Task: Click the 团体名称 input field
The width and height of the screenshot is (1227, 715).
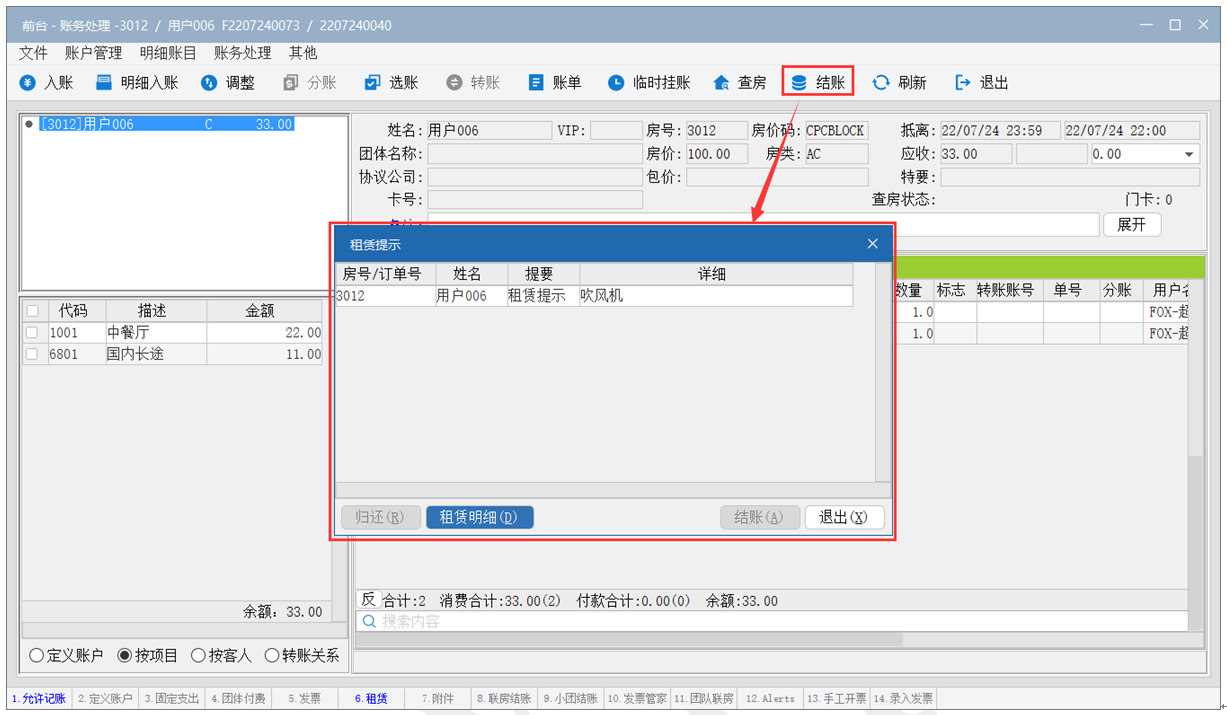Action: [534, 154]
